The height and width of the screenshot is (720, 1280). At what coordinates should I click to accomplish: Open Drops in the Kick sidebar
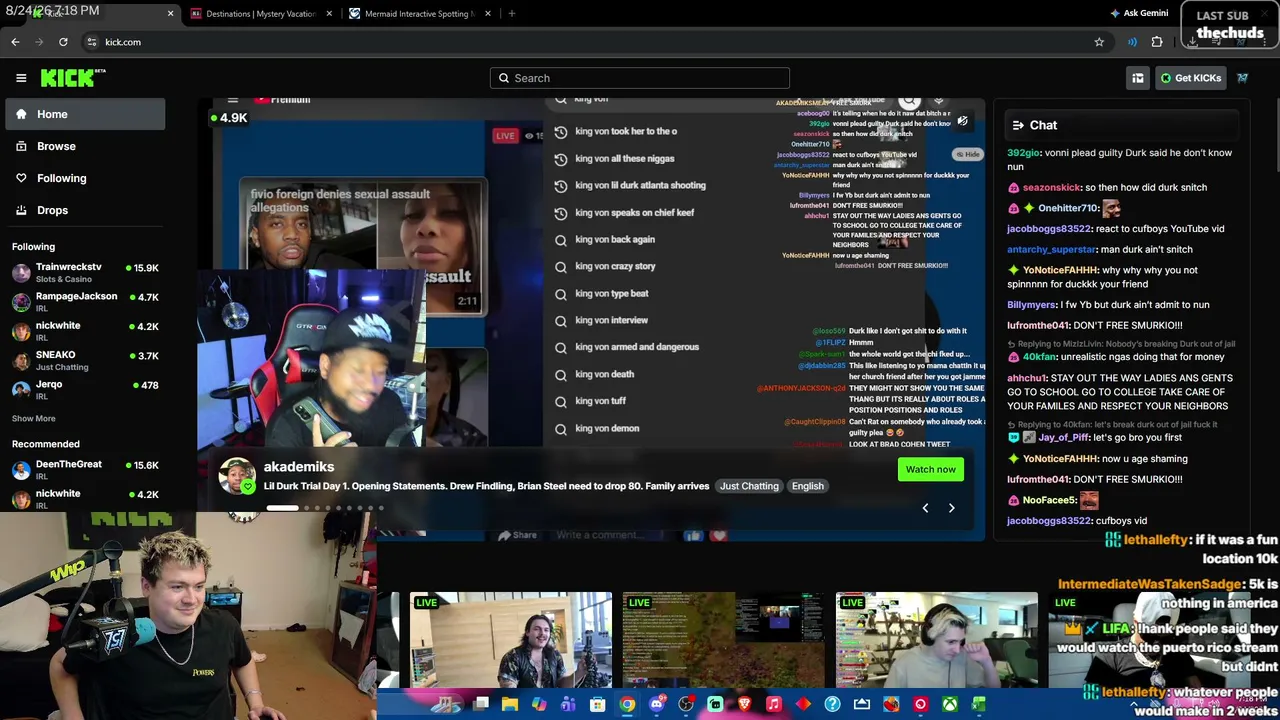tap(85, 210)
